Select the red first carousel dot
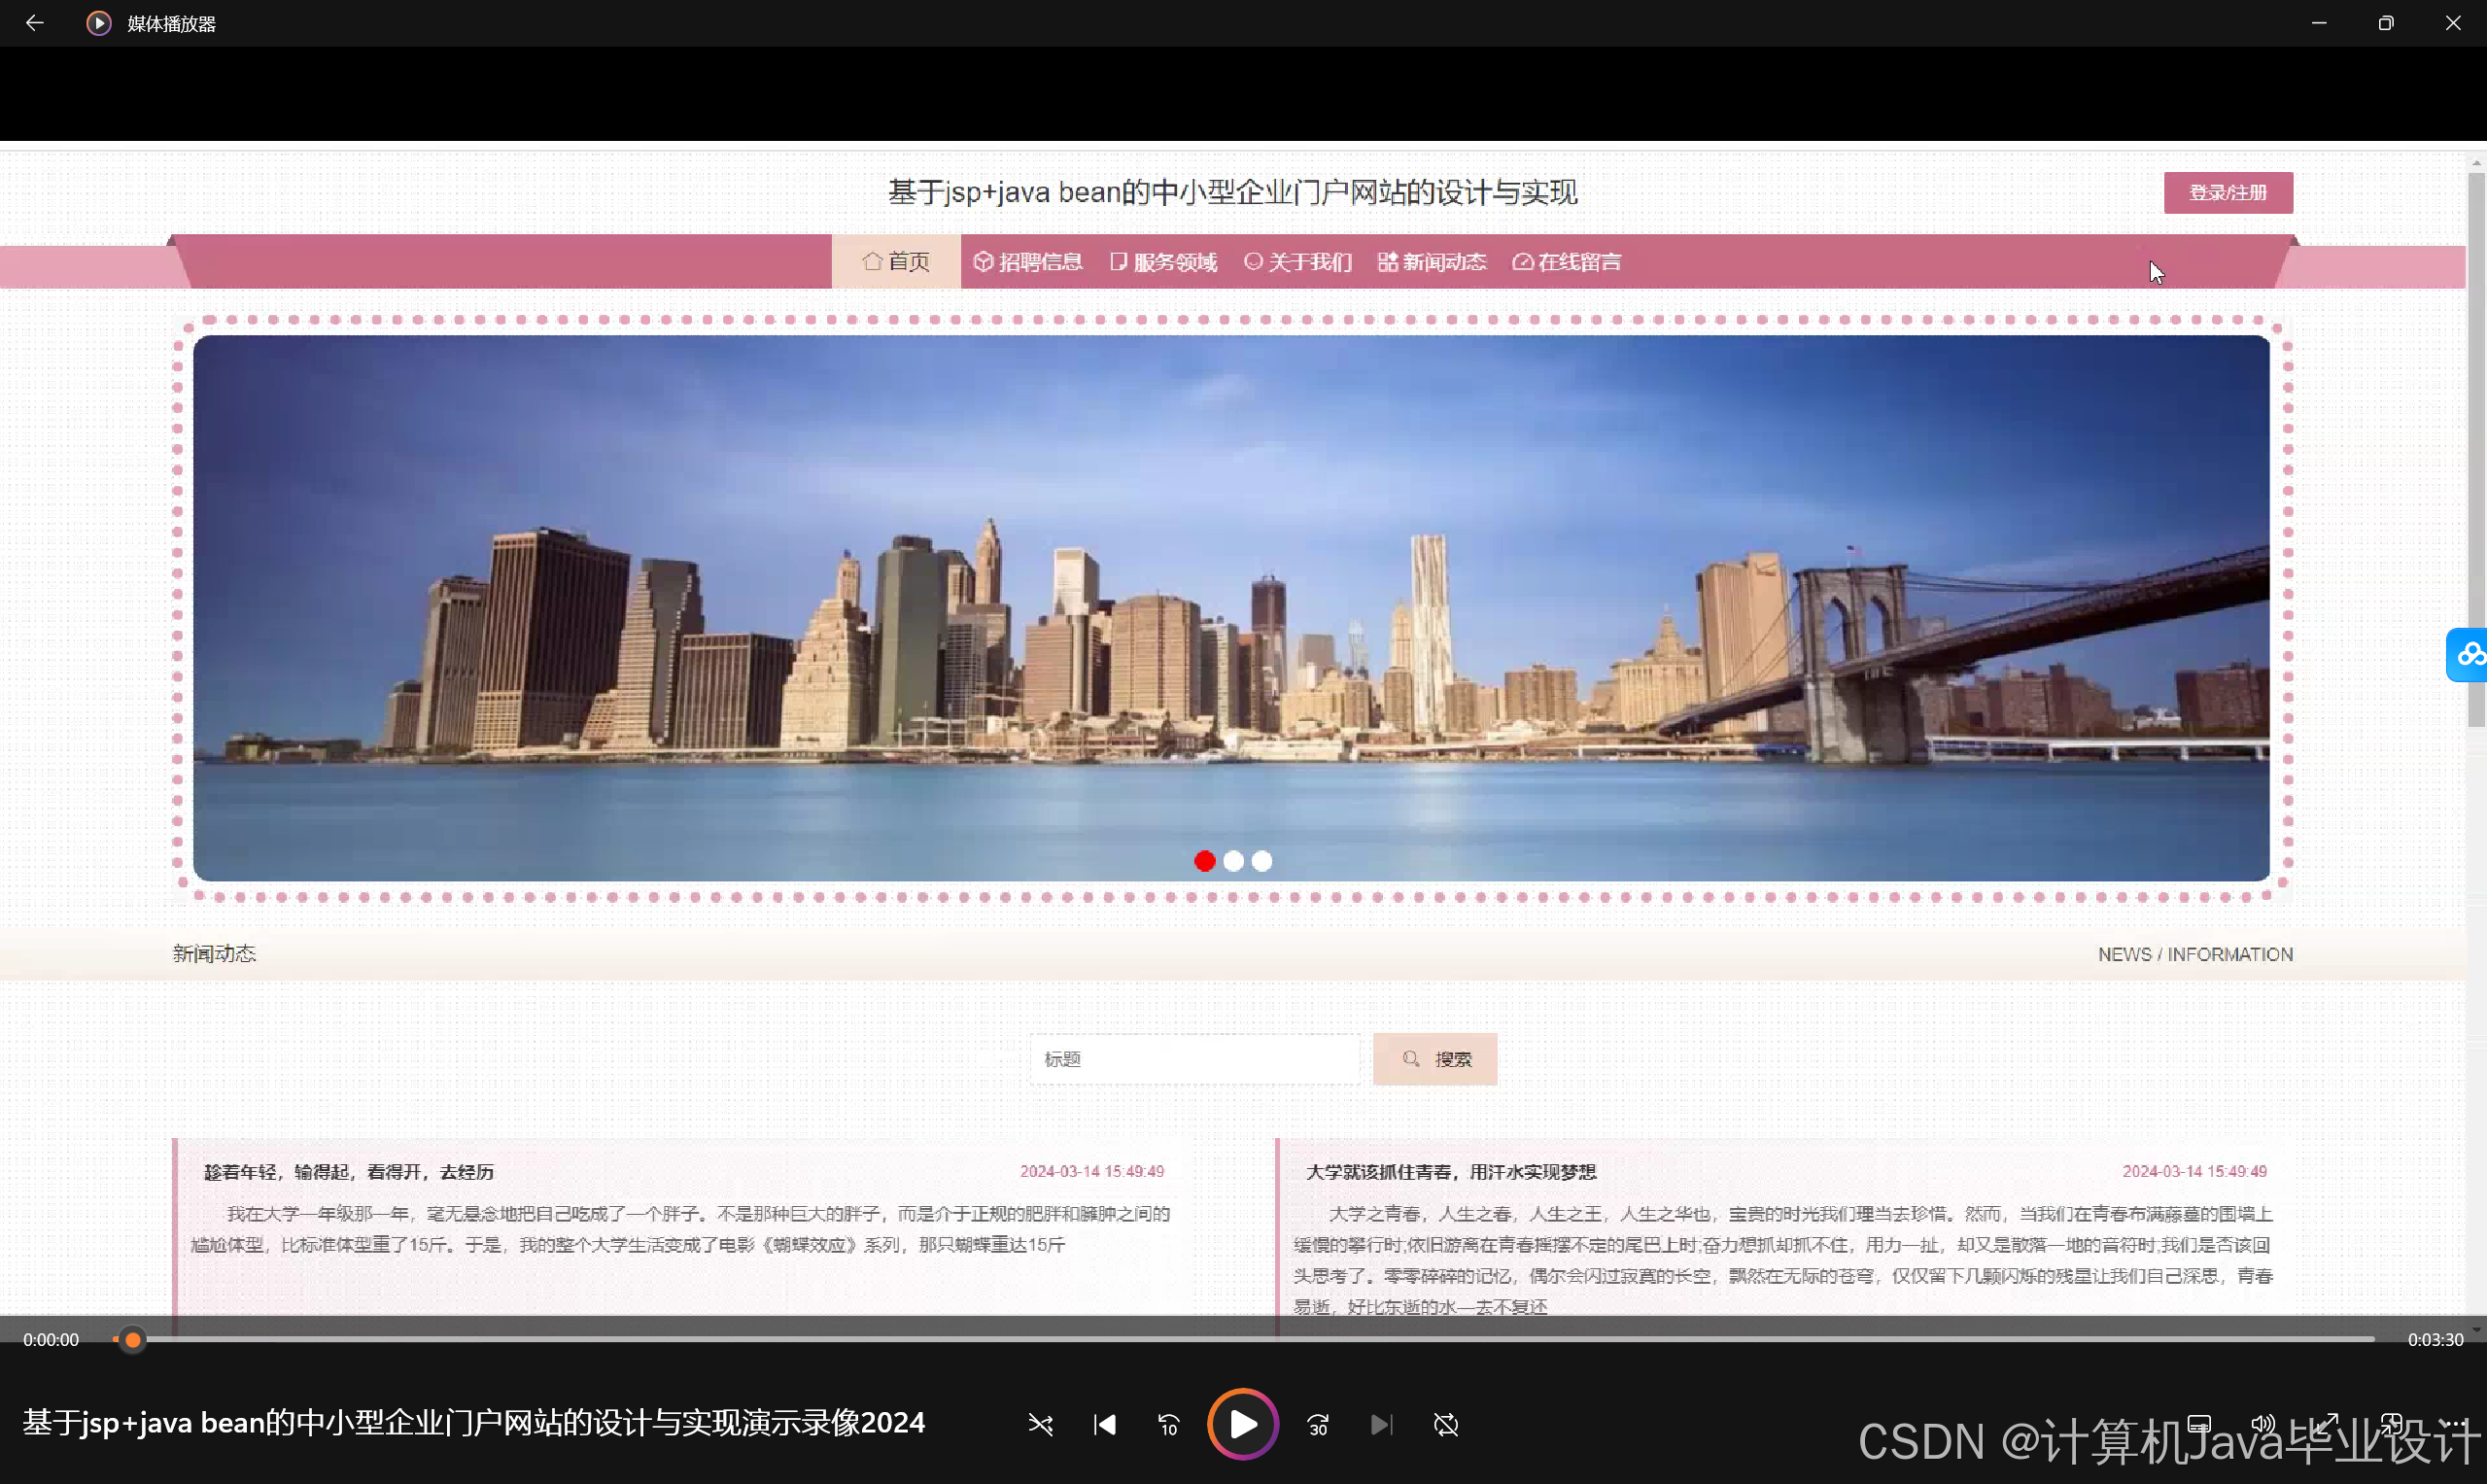 click(x=1204, y=861)
